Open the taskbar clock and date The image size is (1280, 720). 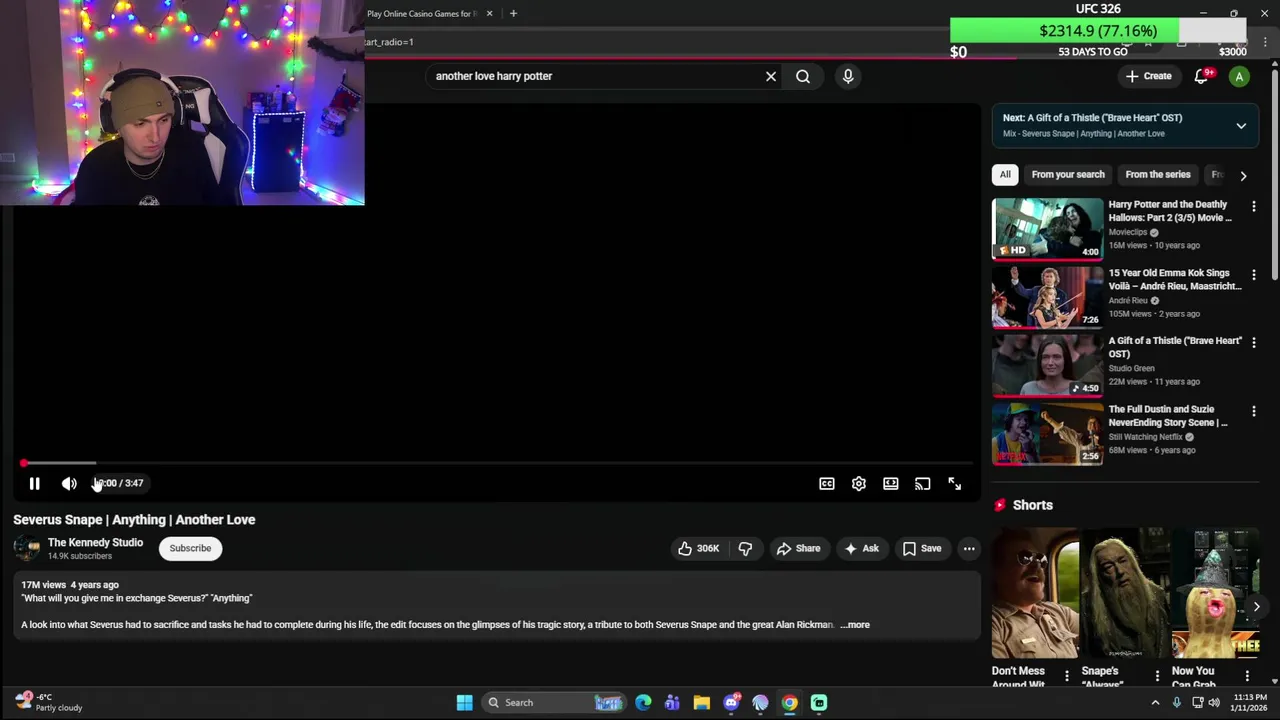(x=1250, y=703)
